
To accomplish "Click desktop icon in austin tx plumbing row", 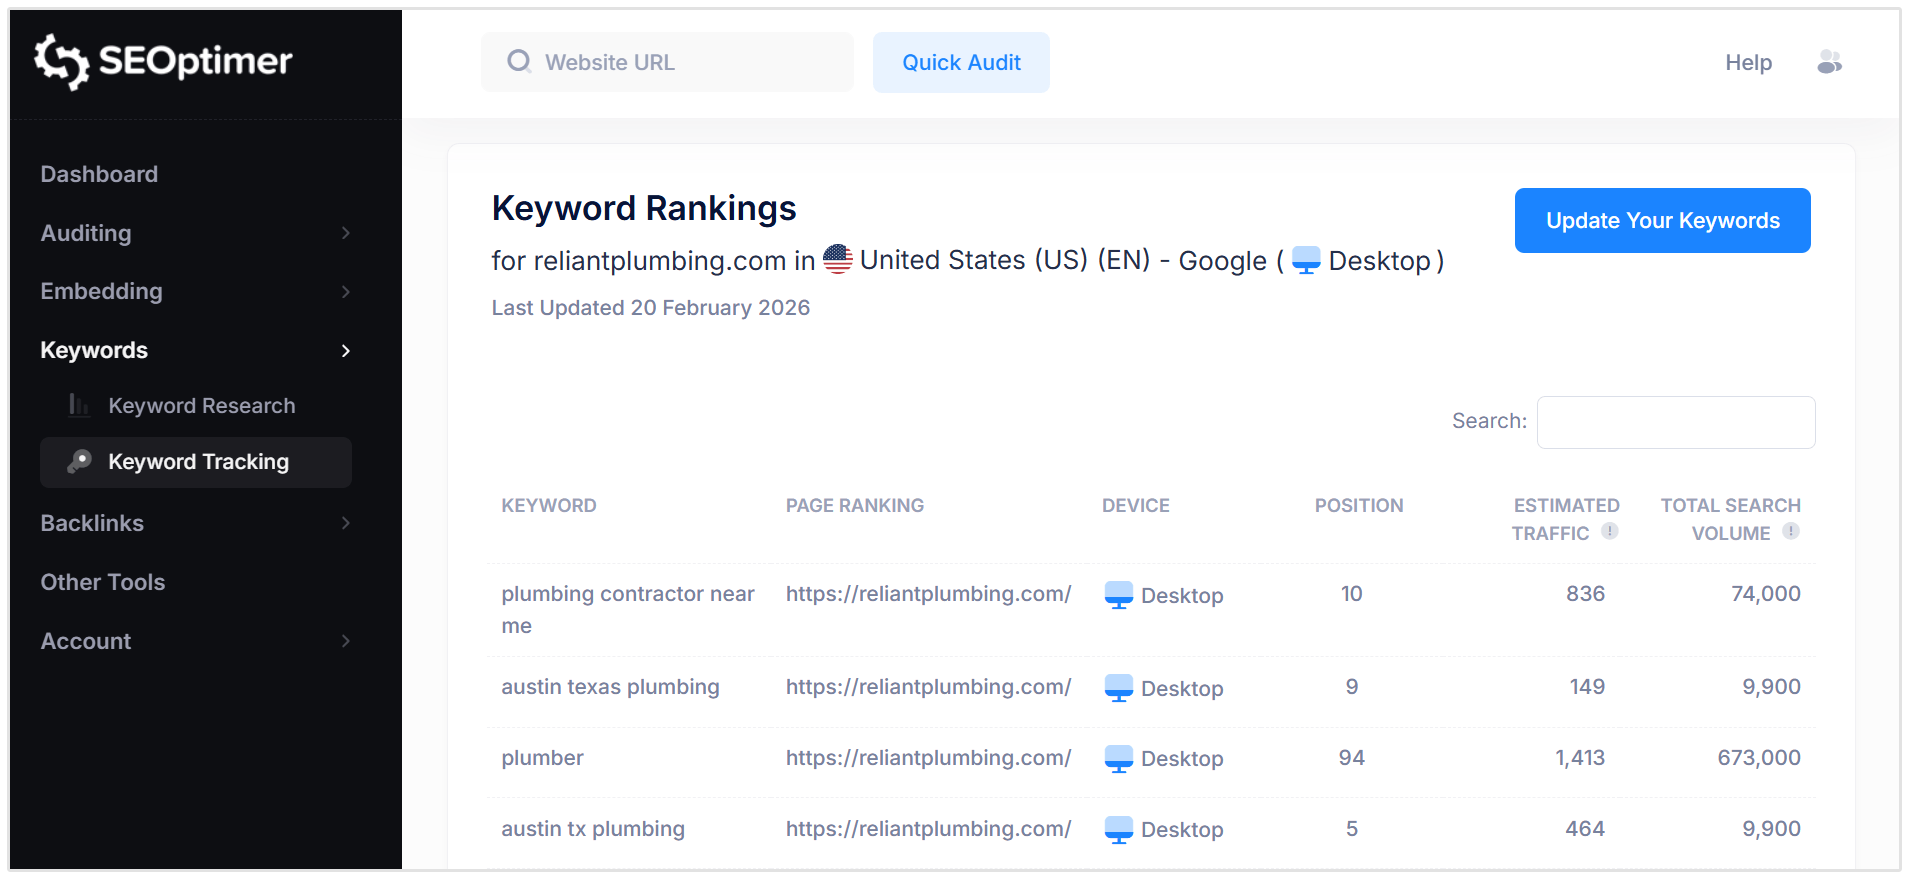I will (x=1118, y=830).
